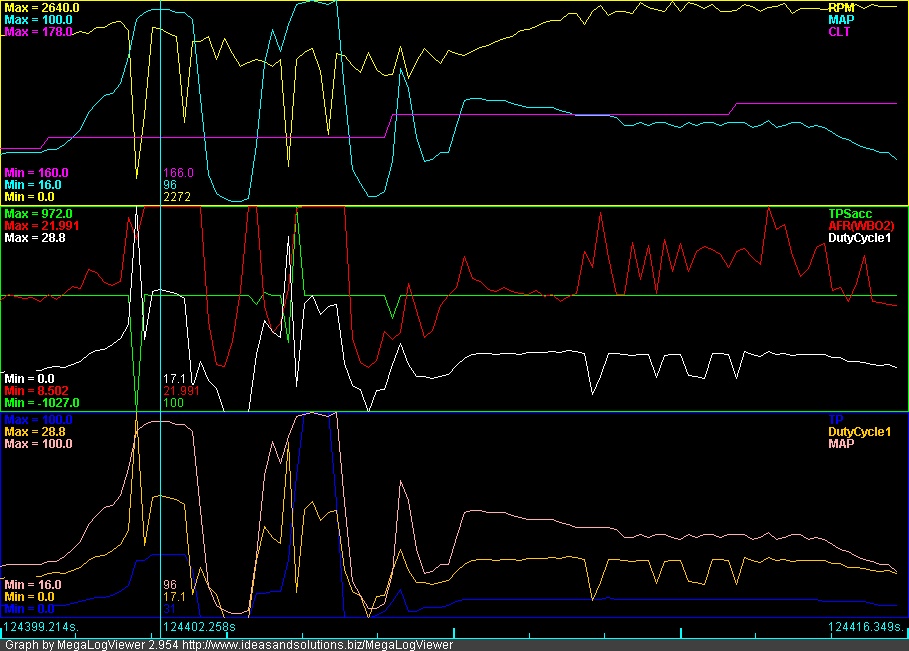Click the 'Max = 2640.0' RPM value
The height and width of the screenshot is (651, 909).
42,8
